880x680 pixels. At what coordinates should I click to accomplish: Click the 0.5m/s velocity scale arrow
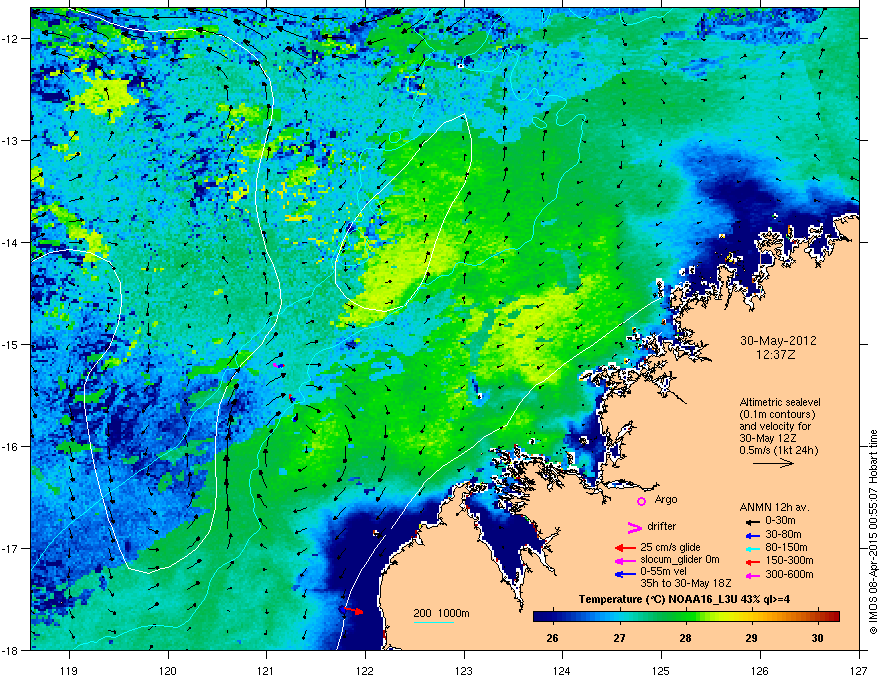[773, 463]
